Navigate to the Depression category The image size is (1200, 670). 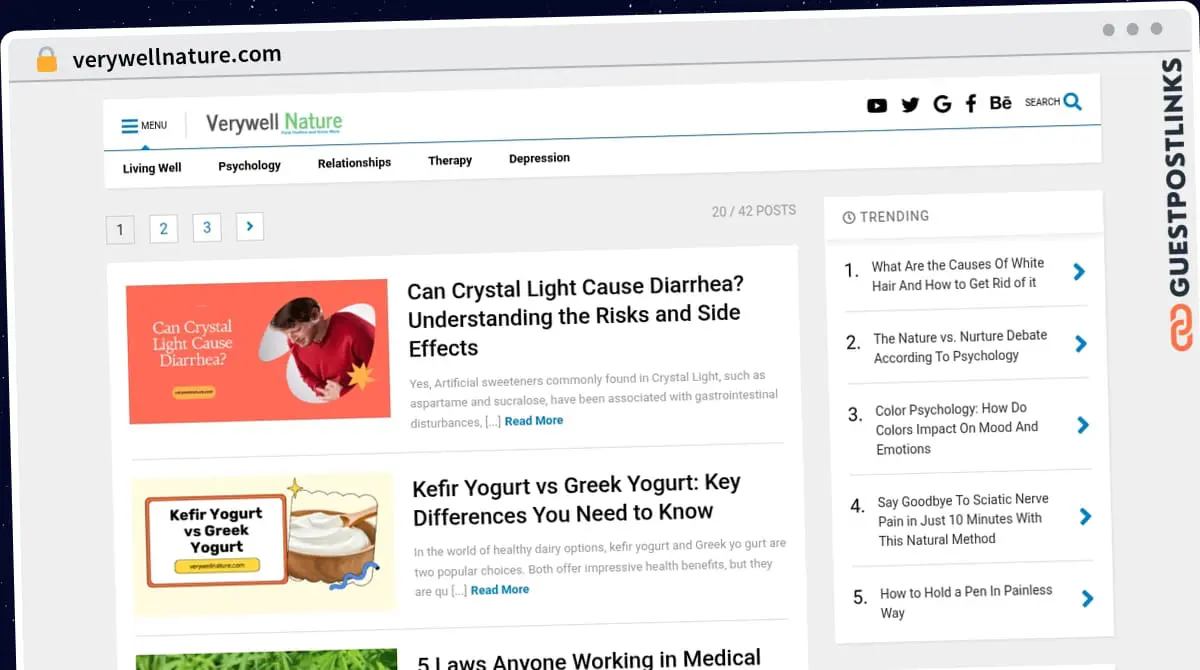pyautogui.click(x=539, y=158)
